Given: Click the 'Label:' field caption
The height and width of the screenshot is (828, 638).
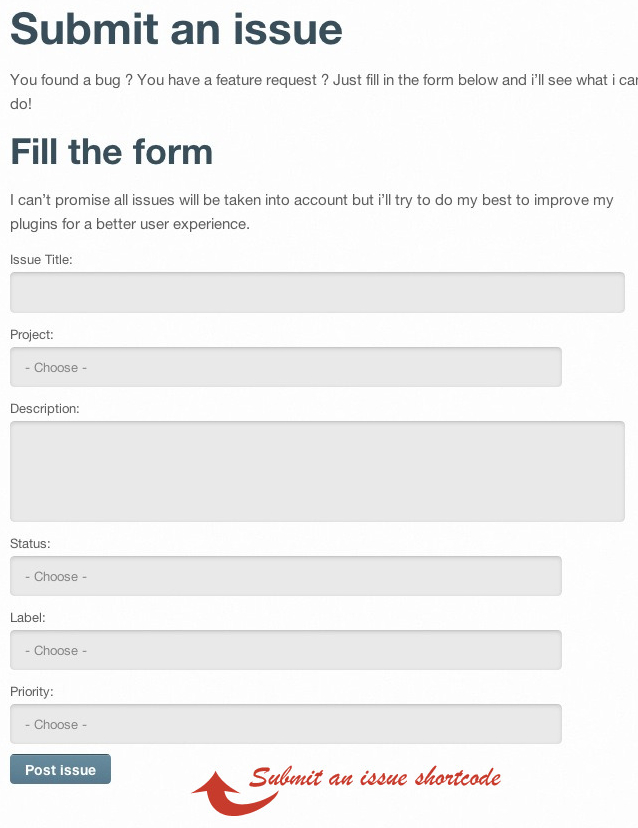Looking at the screenshot, I should point(27,617).
